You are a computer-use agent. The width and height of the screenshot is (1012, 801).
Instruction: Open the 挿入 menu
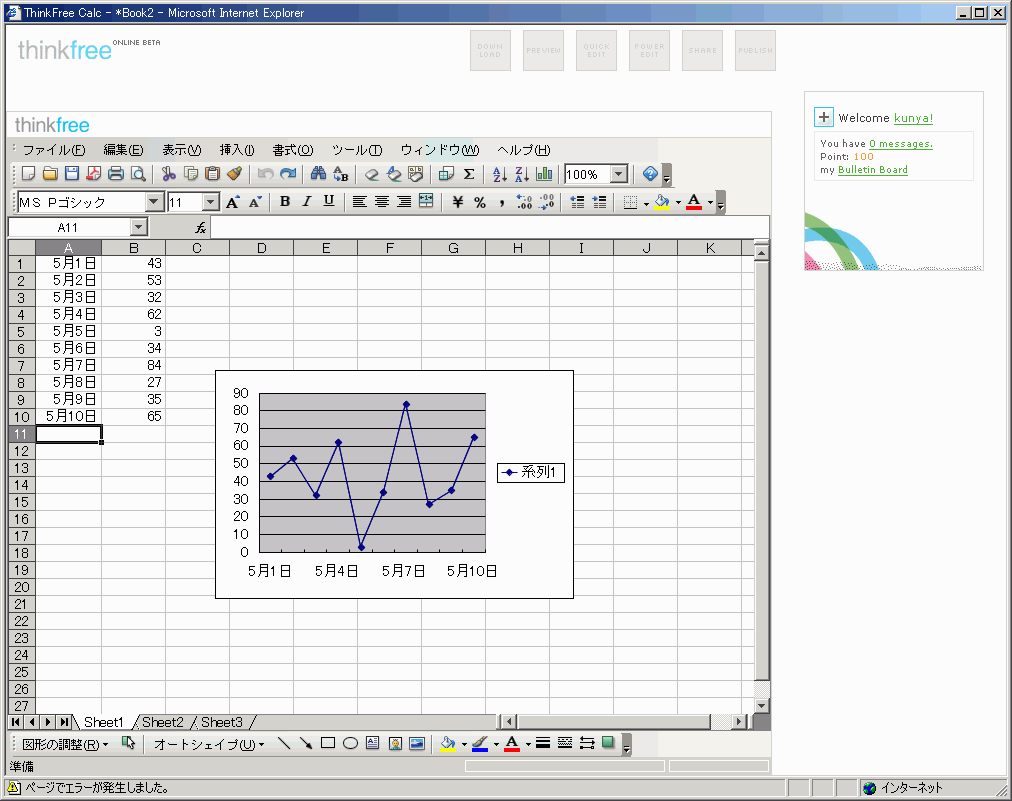(237, 150)
